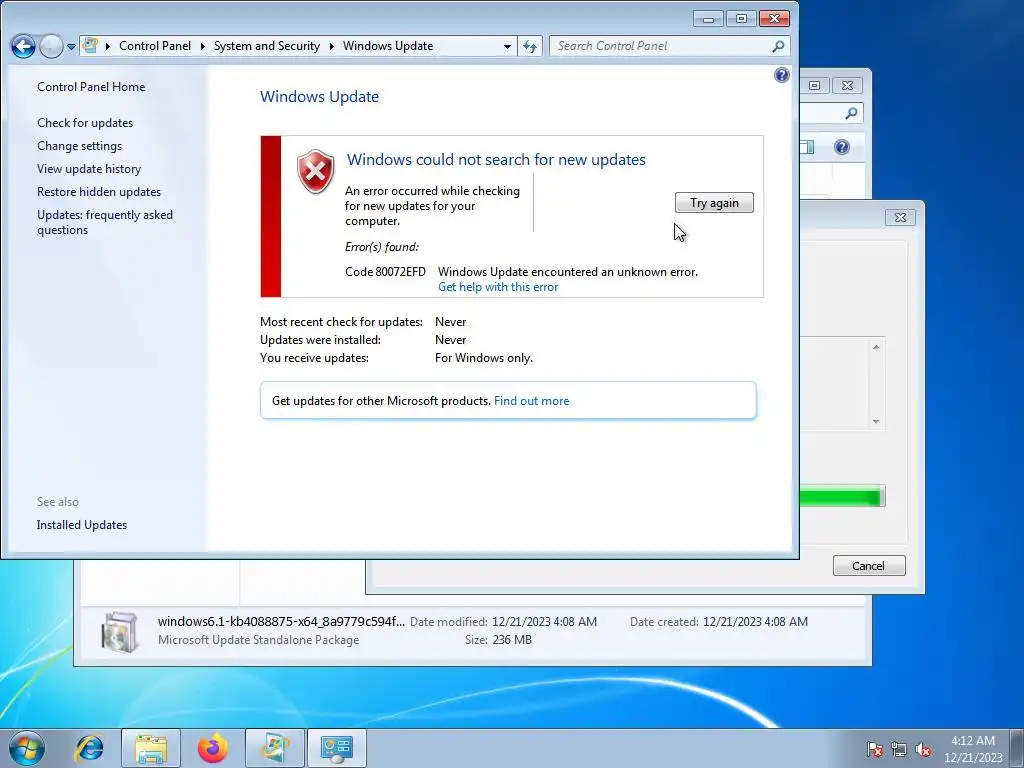Screen dimensions: 1024x768
Task: Click the Windows Update page heading
Action: point(319,97)
